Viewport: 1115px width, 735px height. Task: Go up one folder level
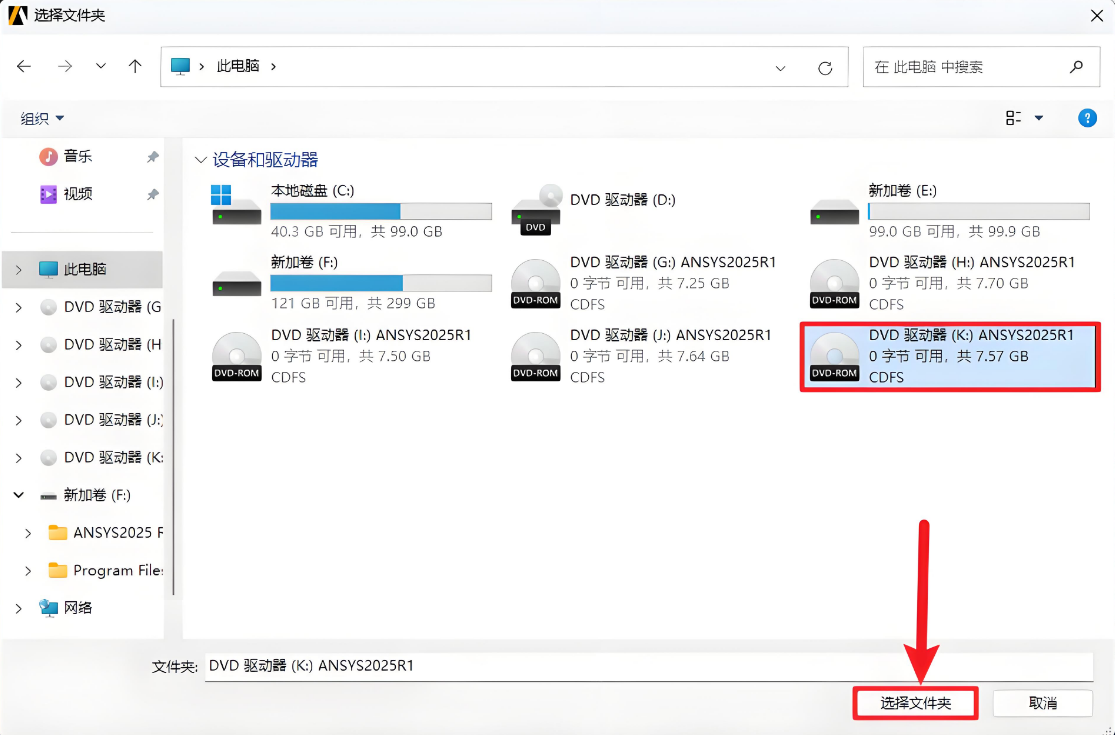[x=135, y=66]
